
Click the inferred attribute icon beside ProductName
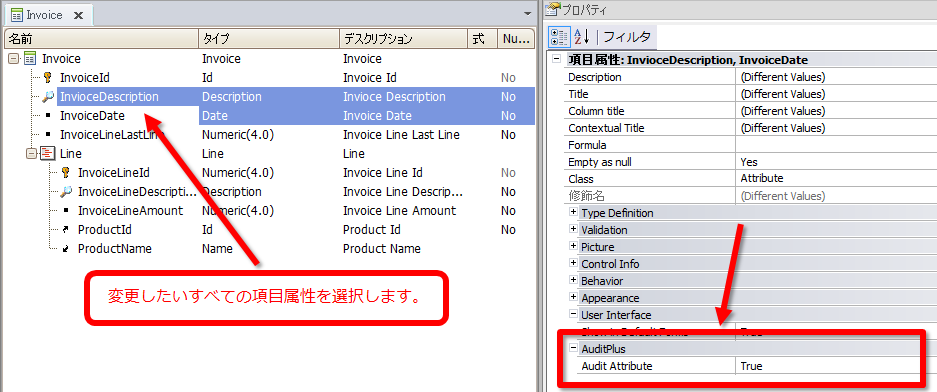66,249
